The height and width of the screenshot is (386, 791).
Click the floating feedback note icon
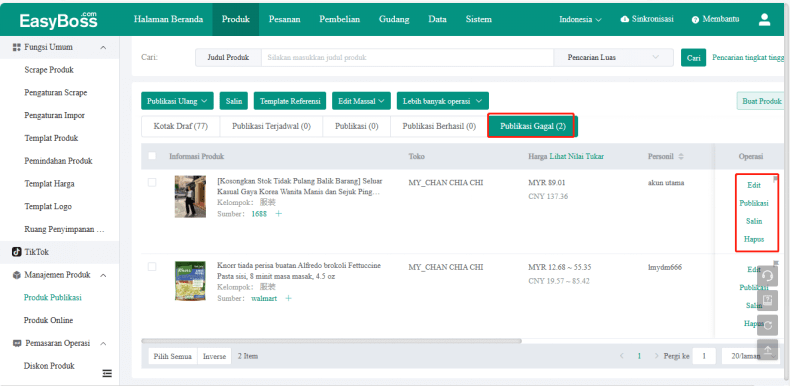coord(767,301)
